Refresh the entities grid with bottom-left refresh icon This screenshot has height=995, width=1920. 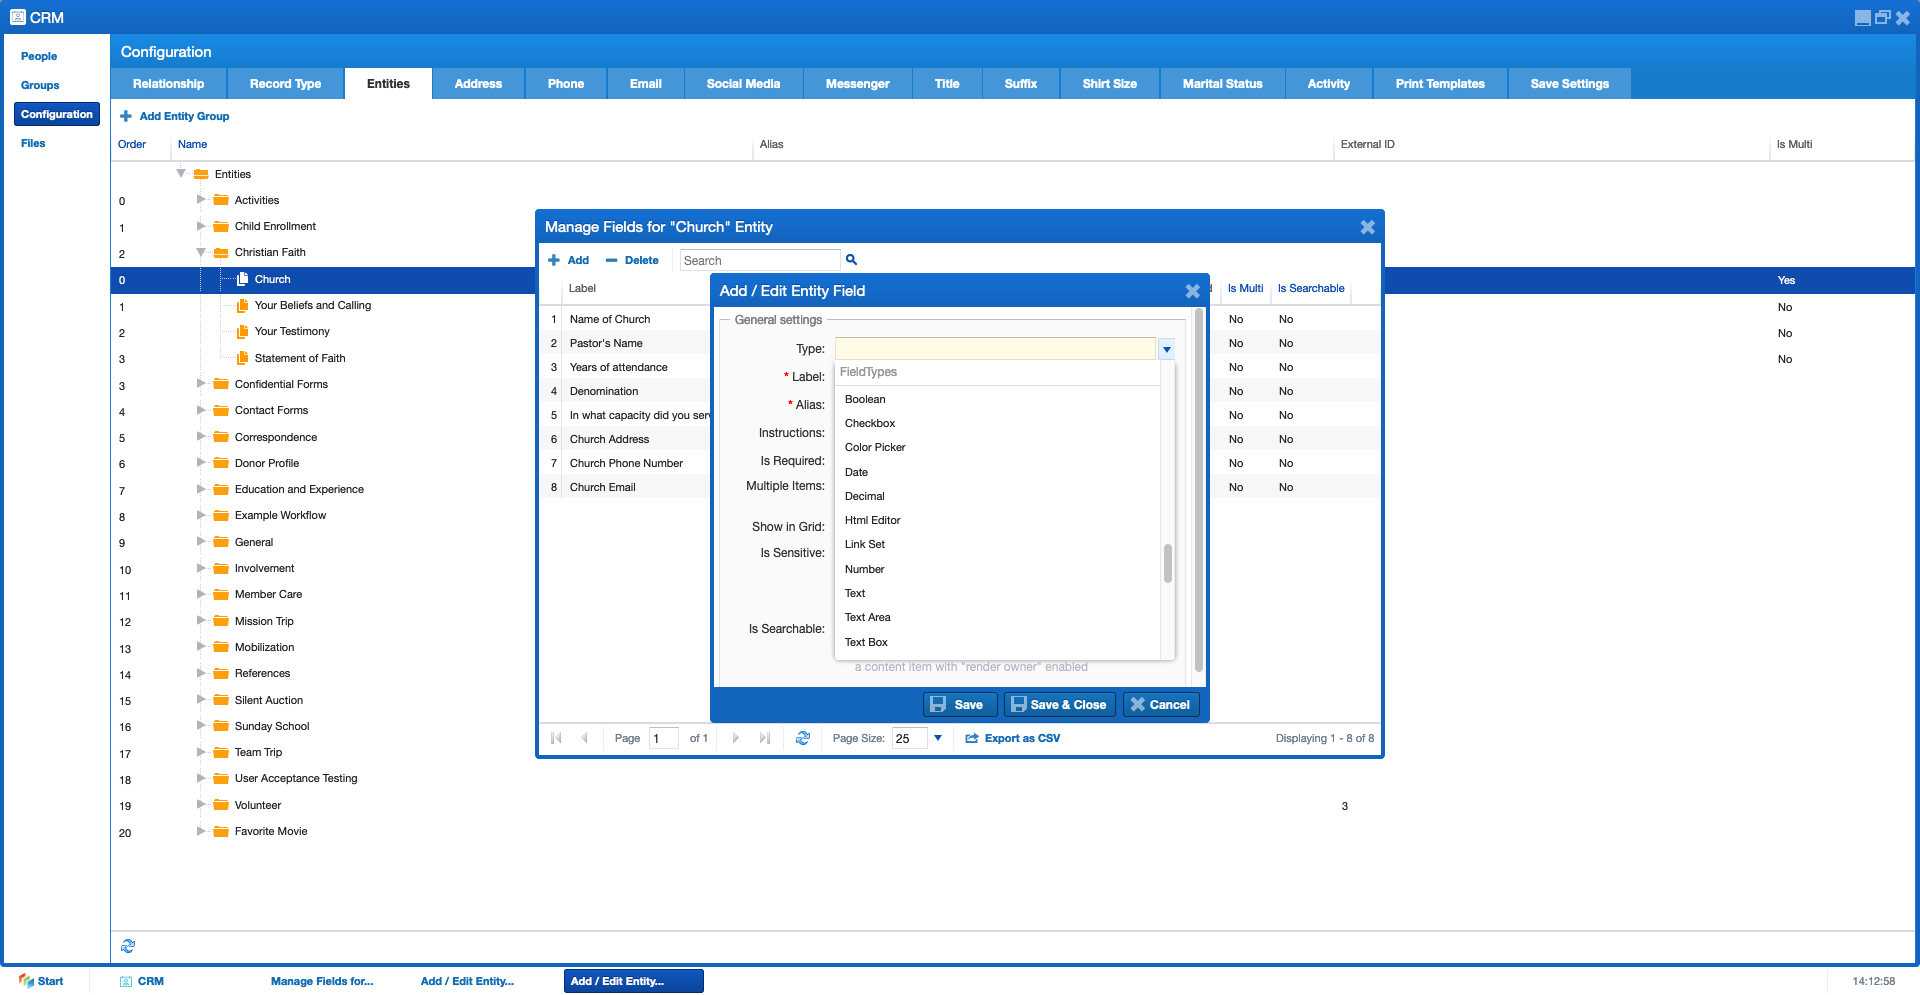click(x=128, y=945)
